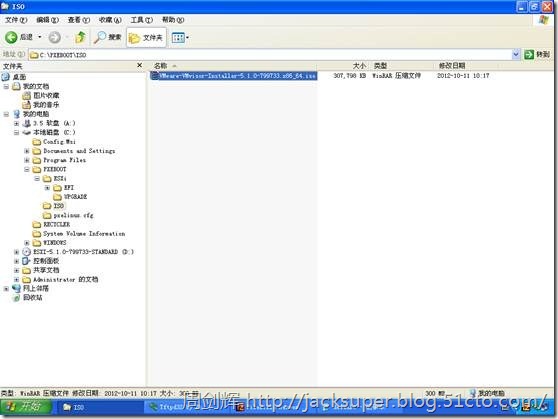Select My Pictures folder

pos(46,95)
